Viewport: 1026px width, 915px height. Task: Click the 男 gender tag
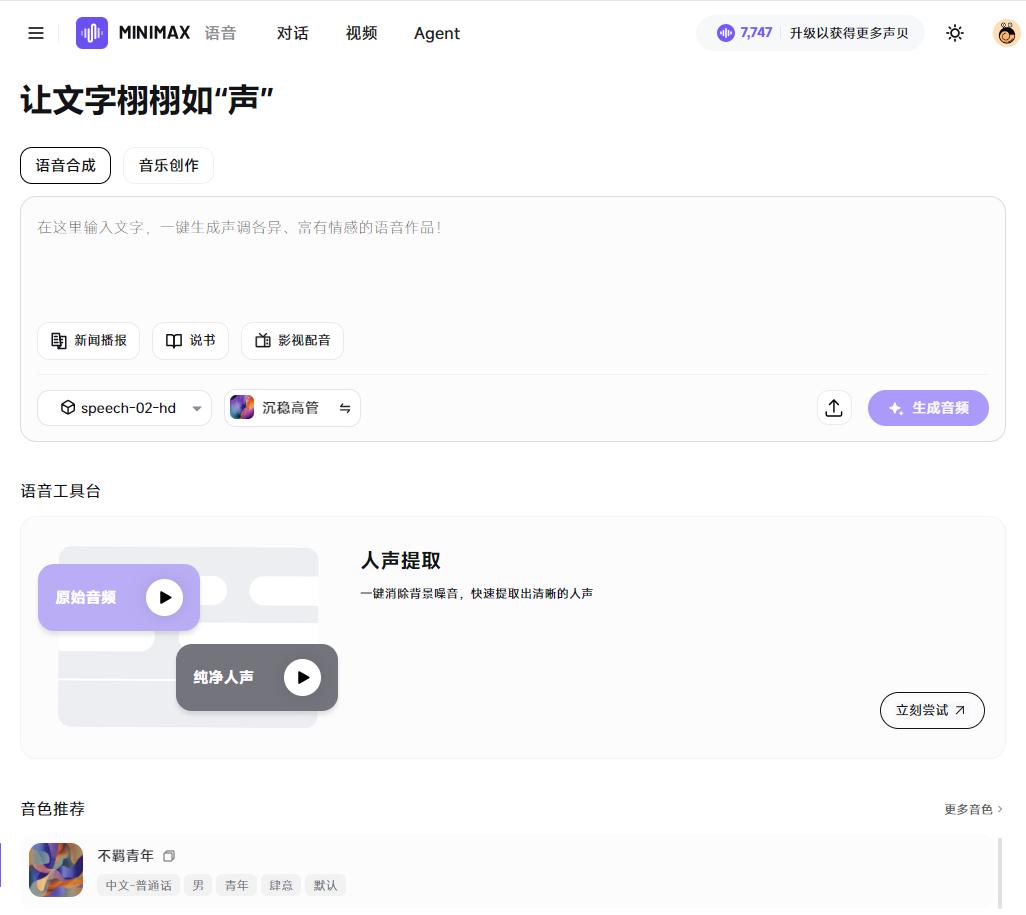point(198,886)
